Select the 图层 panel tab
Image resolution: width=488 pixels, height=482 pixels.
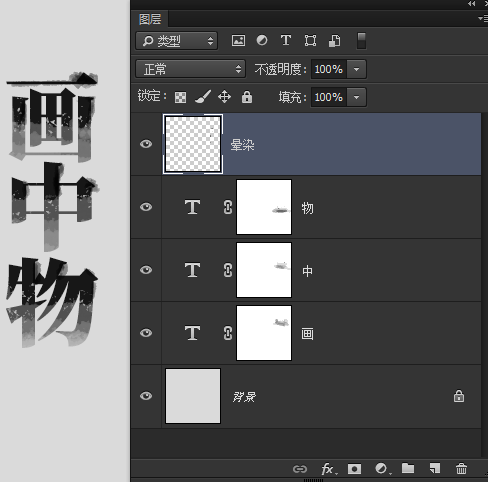coord(150,19)
